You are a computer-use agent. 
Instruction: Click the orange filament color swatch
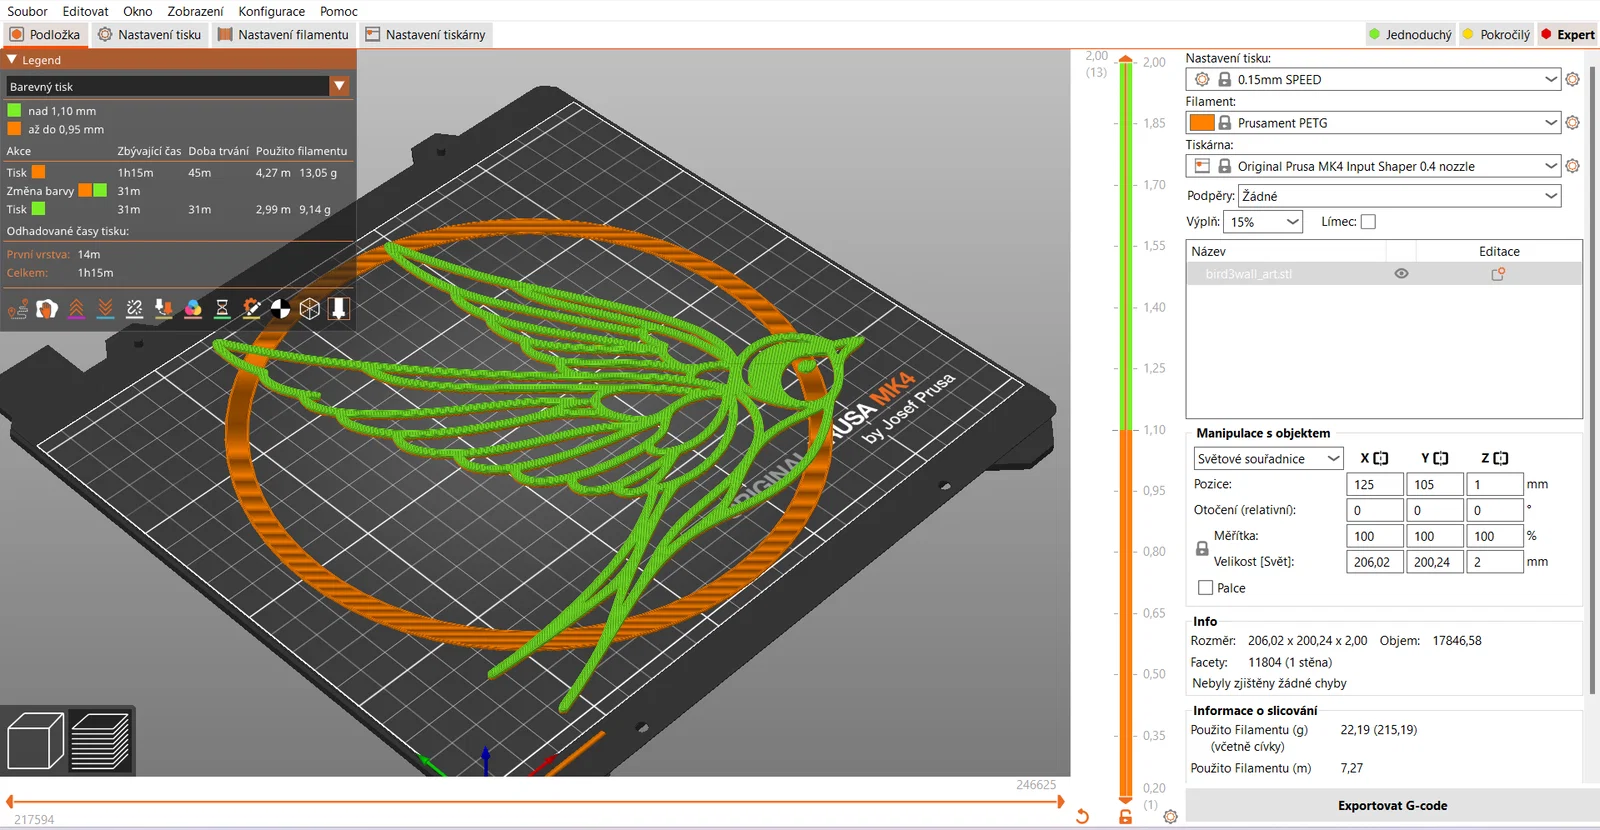(x=1202, y=122)
